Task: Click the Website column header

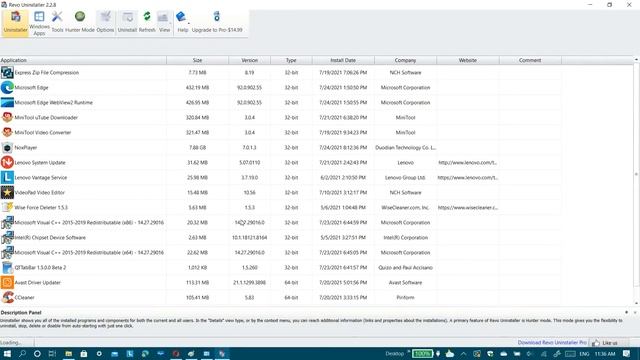Action: 468,60
